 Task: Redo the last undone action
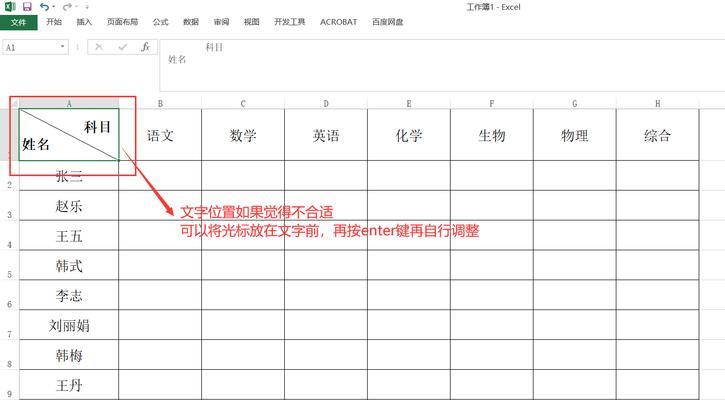click(x=67, y=6)
